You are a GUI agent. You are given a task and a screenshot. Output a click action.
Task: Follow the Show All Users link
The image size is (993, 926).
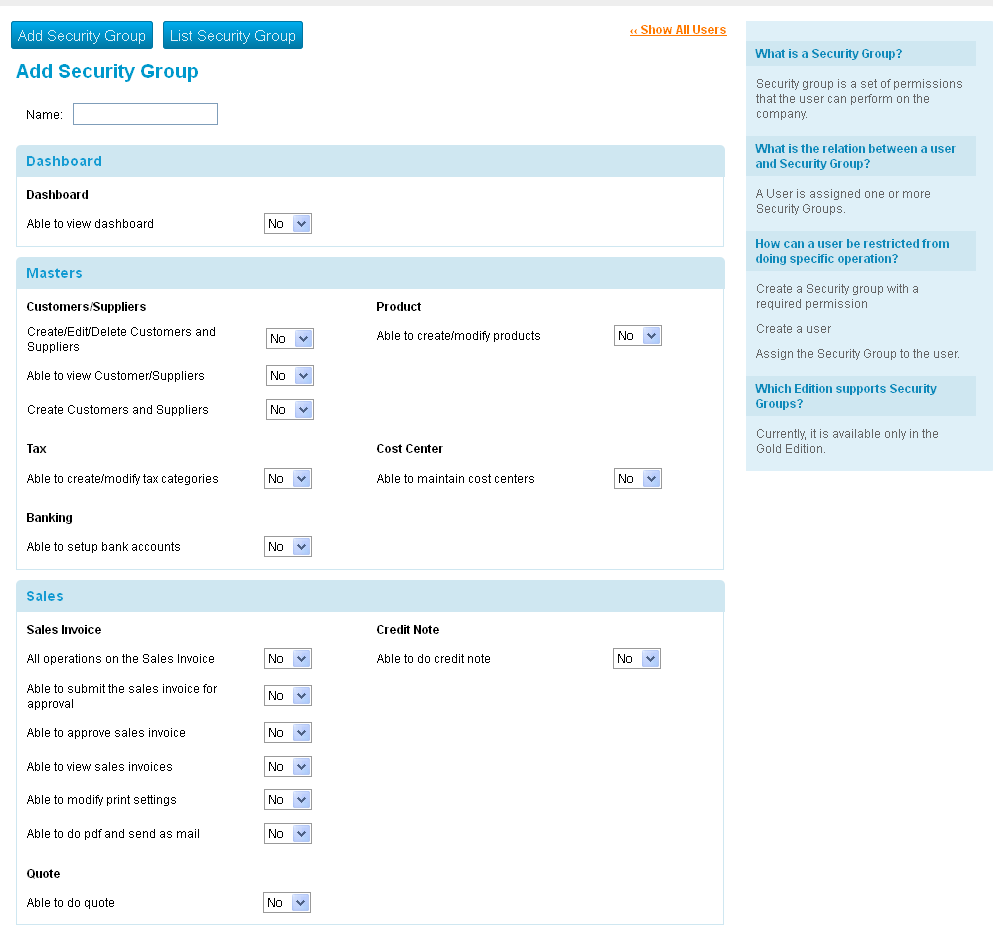[x=678, y=30]
